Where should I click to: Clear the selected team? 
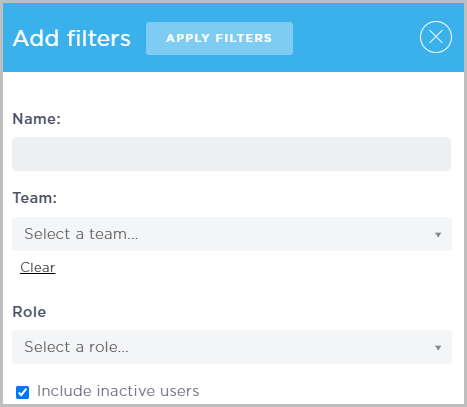pyautogui.click(x=38, y=267)
